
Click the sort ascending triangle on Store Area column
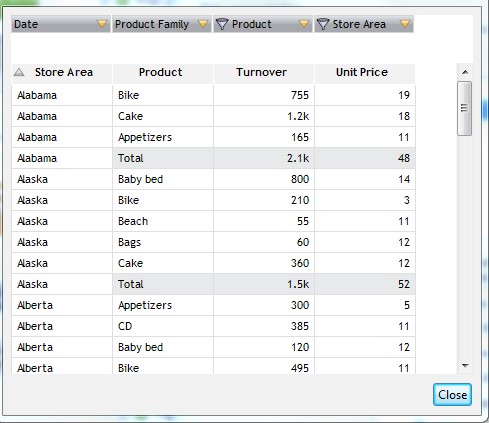coord(19,72)
